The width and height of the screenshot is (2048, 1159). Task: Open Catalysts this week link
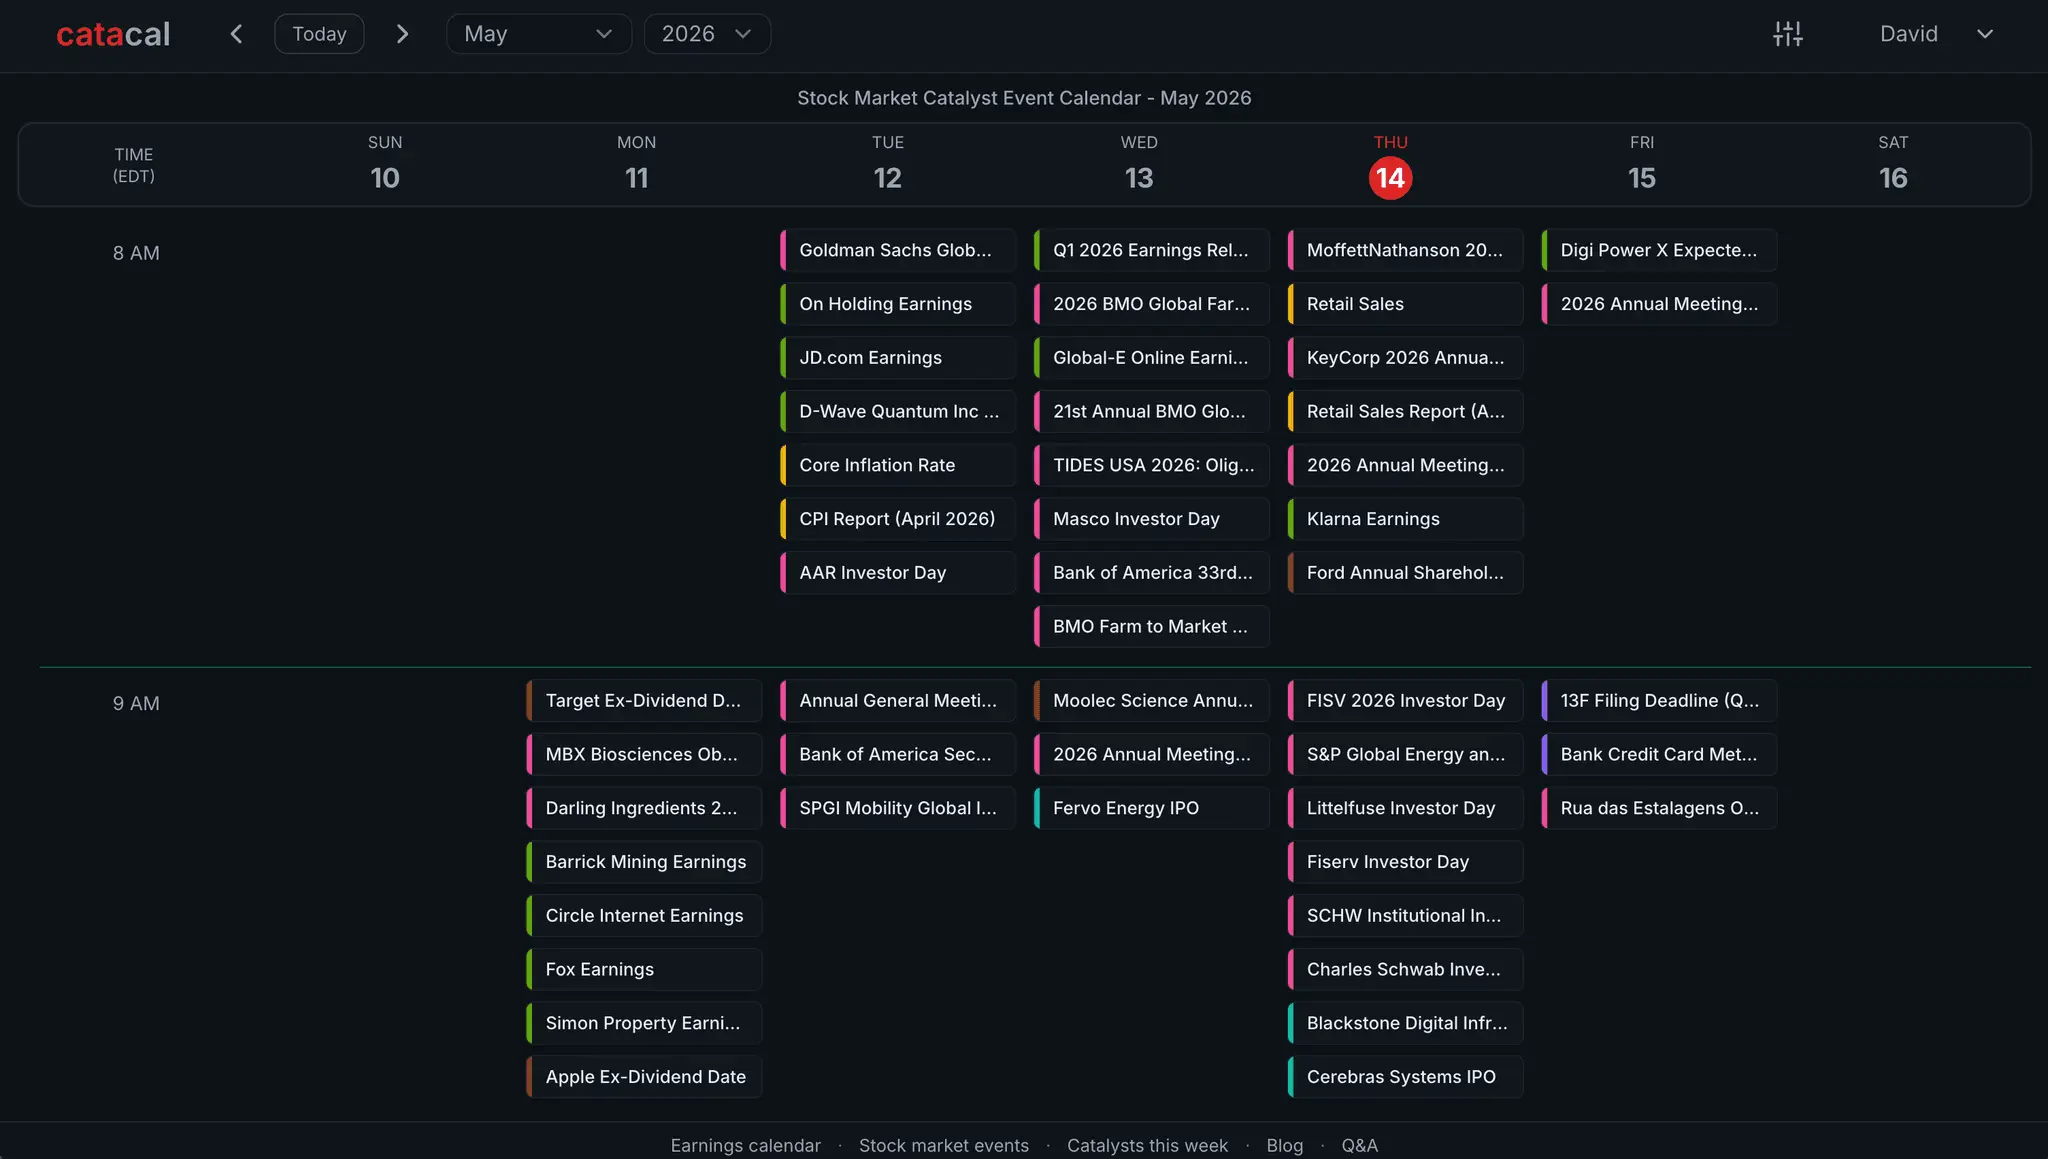coord(1147,1145)
